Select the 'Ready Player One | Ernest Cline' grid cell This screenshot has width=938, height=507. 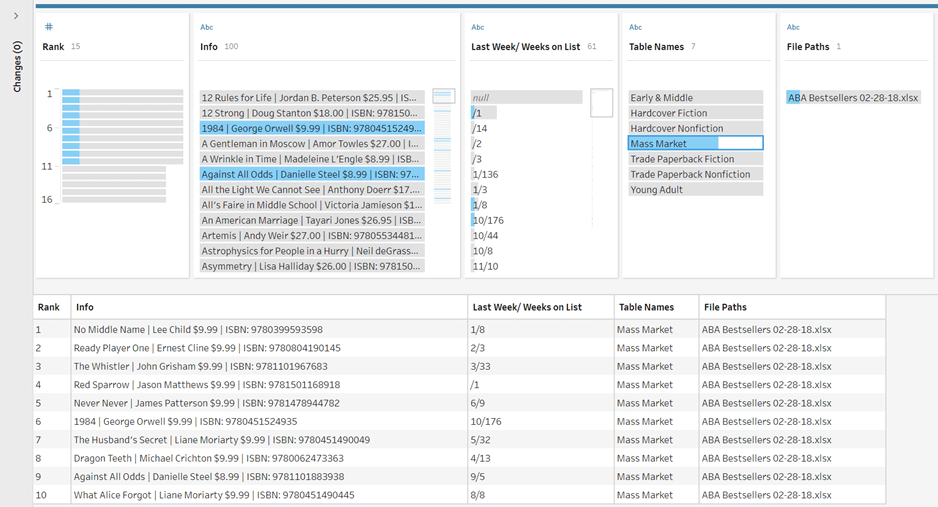pos(269,348)
